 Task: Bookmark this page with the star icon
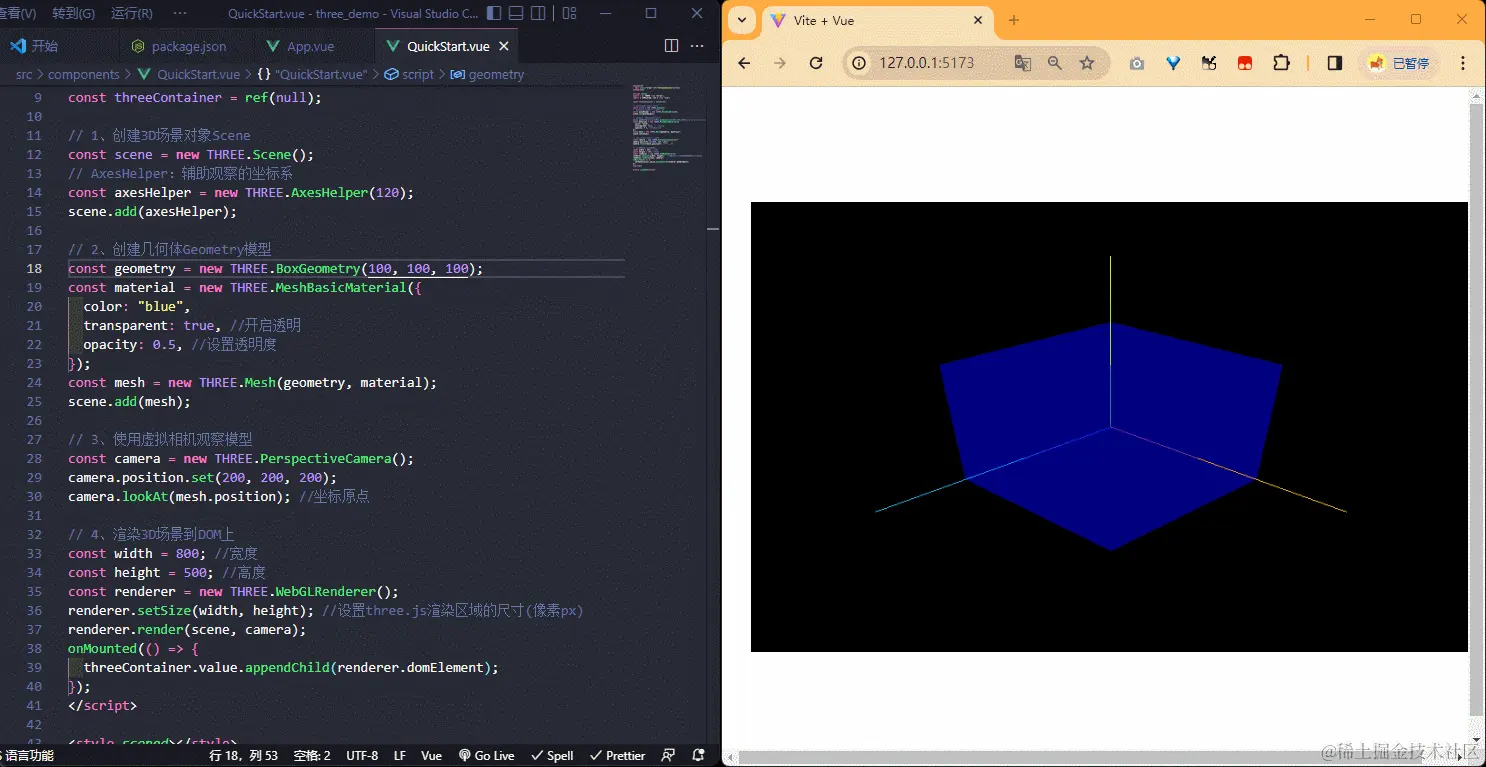pos(1087,63)
